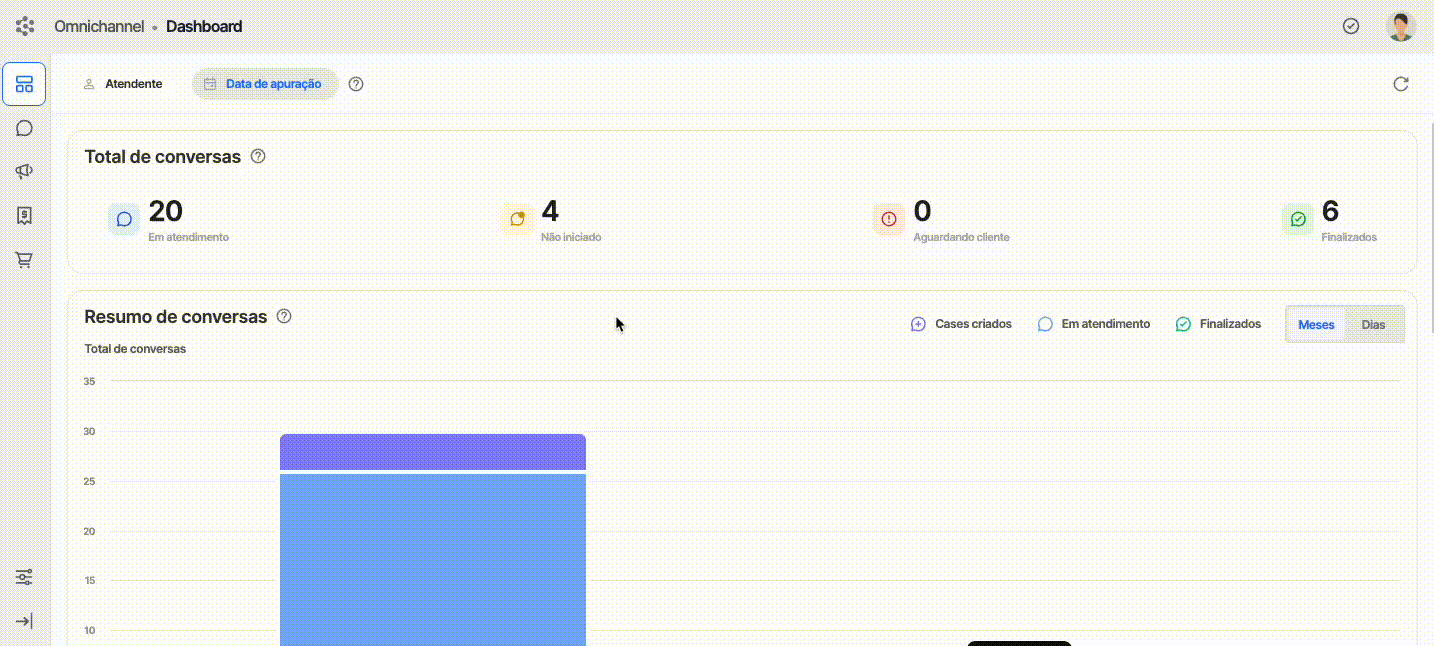1434x646 pixels.
Task: Open the billing receipt sidebar icon
Action: pyautogui.click(x=24, y=215)
